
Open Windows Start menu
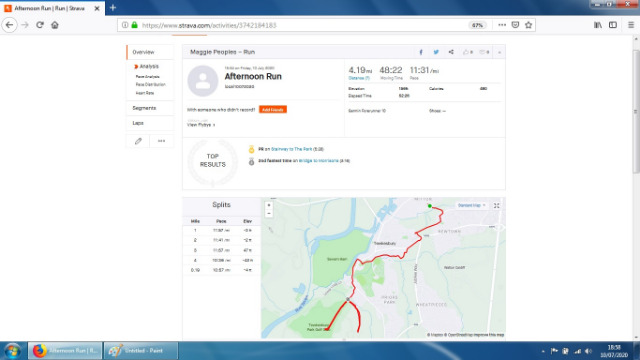(13, 351)
